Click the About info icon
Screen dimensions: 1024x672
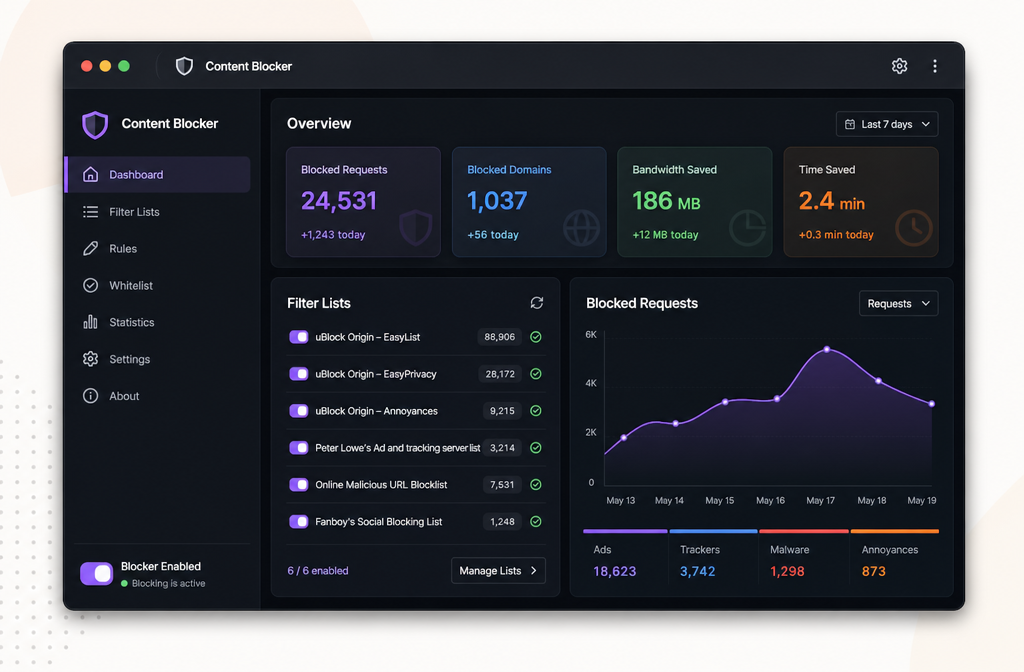pos(91,396)
